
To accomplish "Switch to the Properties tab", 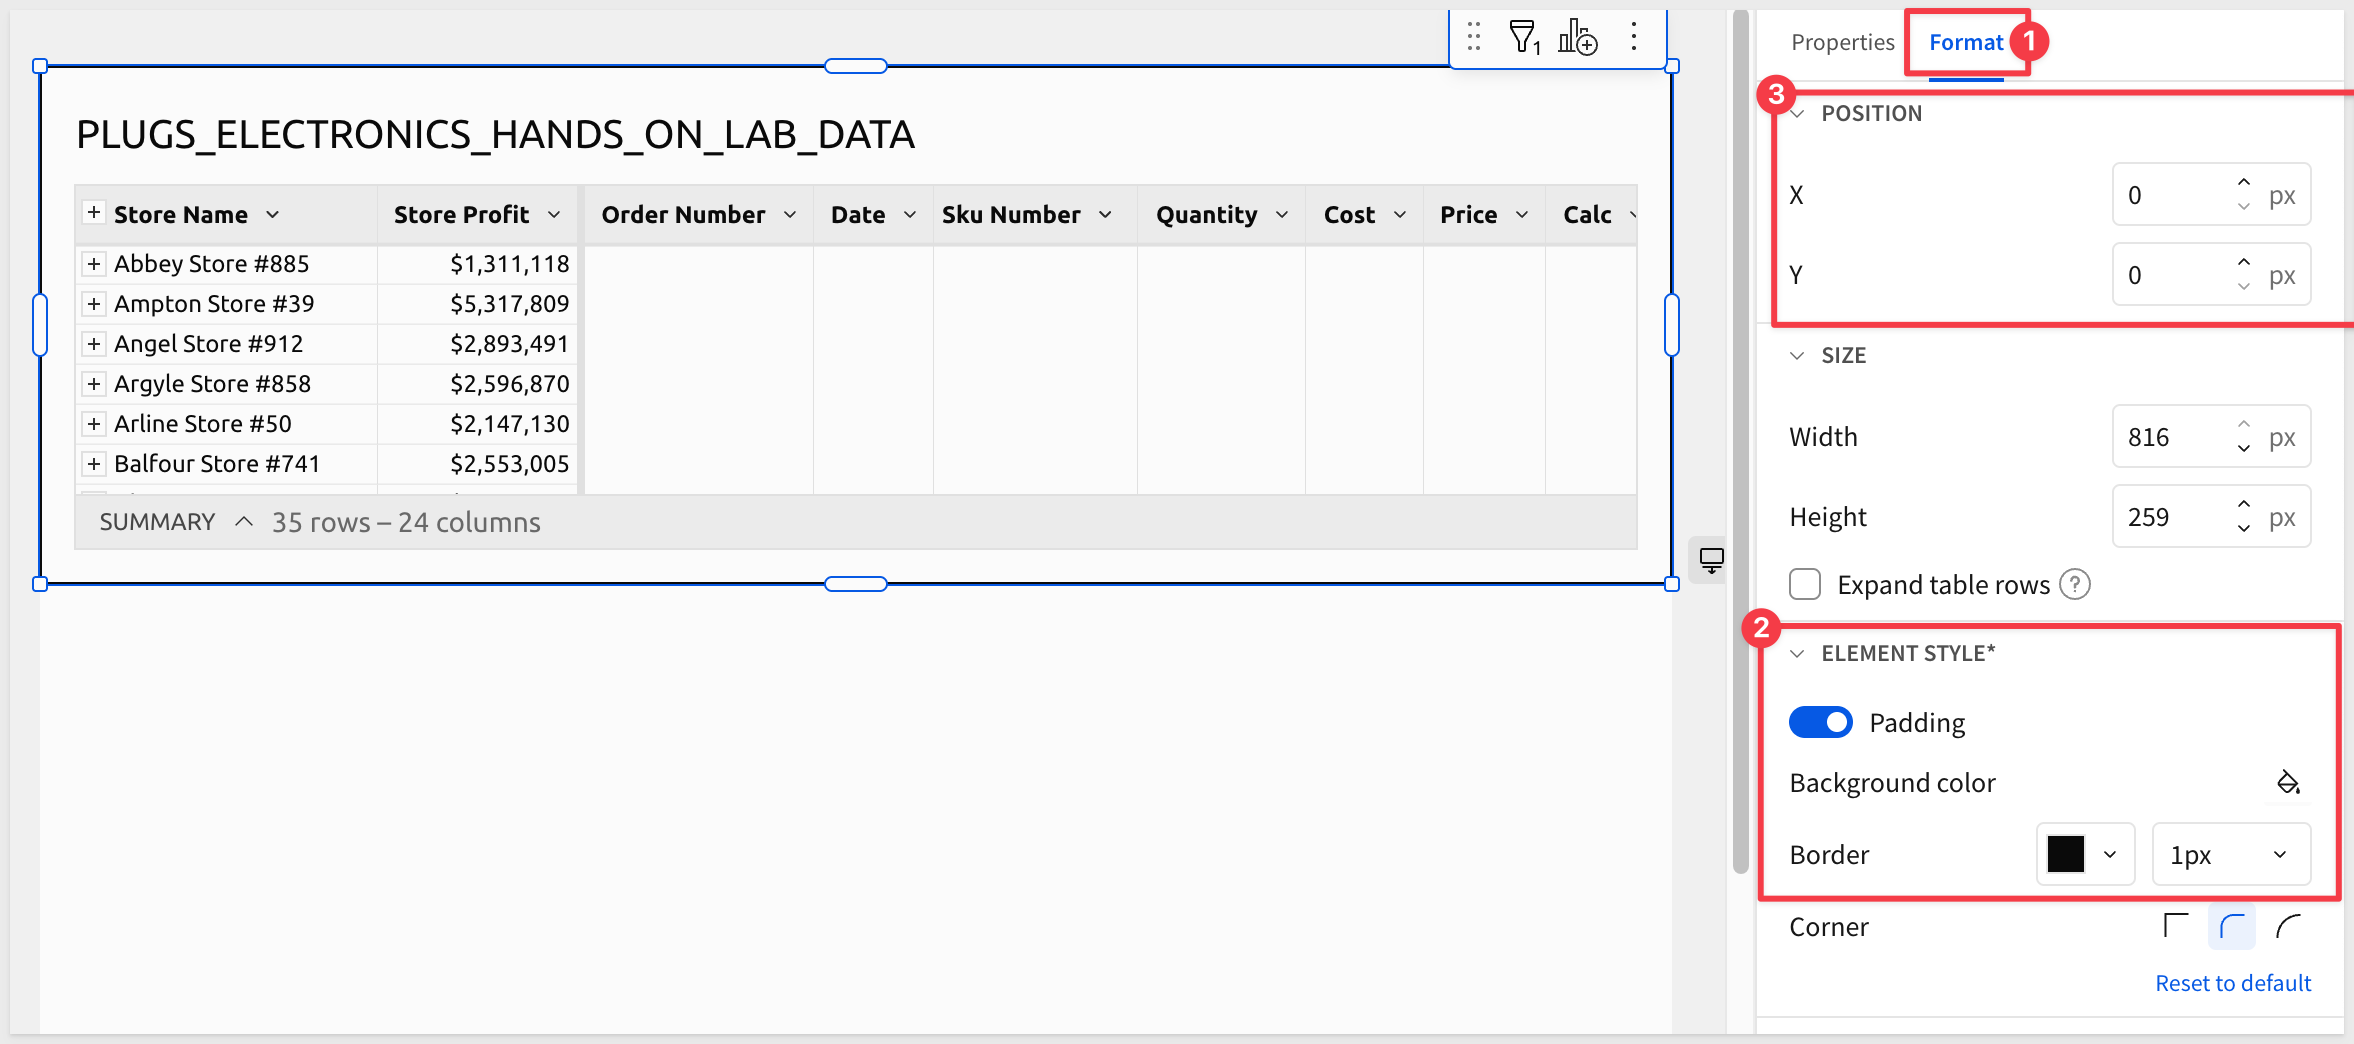I will point(1842,42).
